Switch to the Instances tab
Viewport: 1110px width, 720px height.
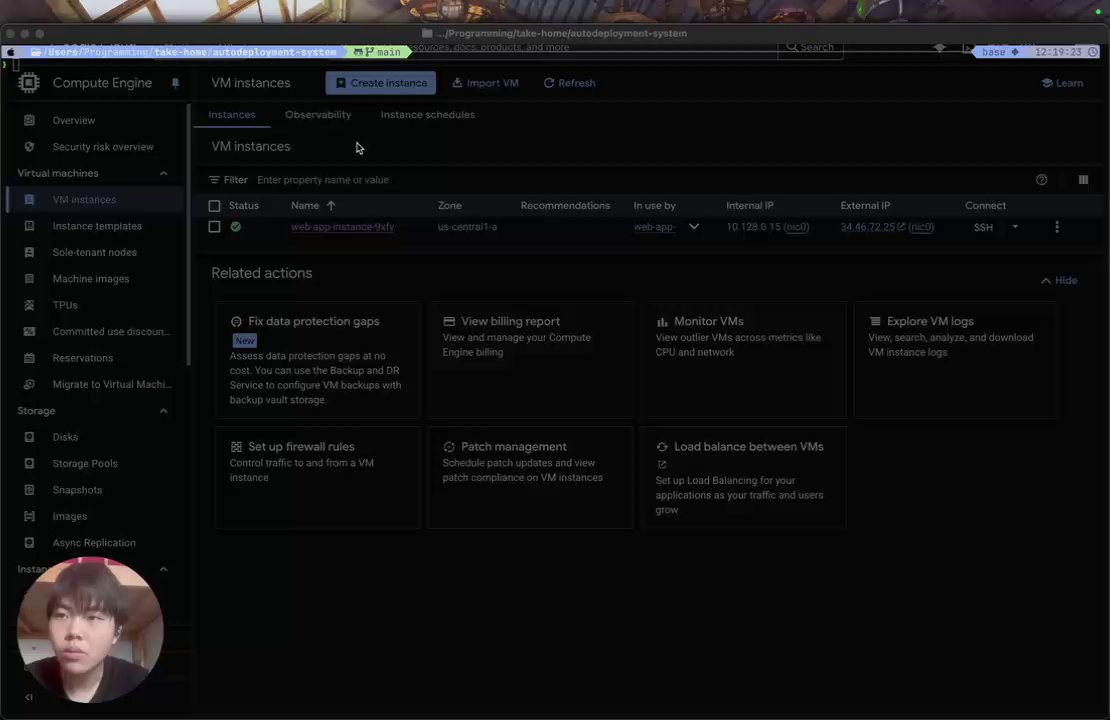231,115
